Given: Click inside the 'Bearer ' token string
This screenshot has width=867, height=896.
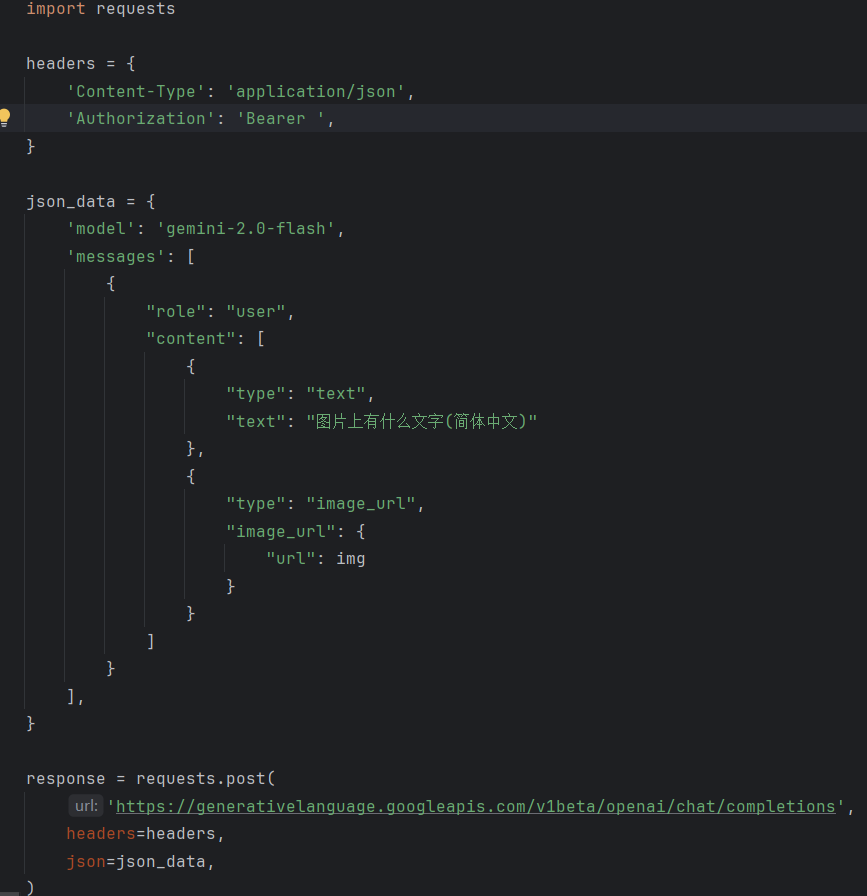Looking at the screenshot, I should pos(281,119).
